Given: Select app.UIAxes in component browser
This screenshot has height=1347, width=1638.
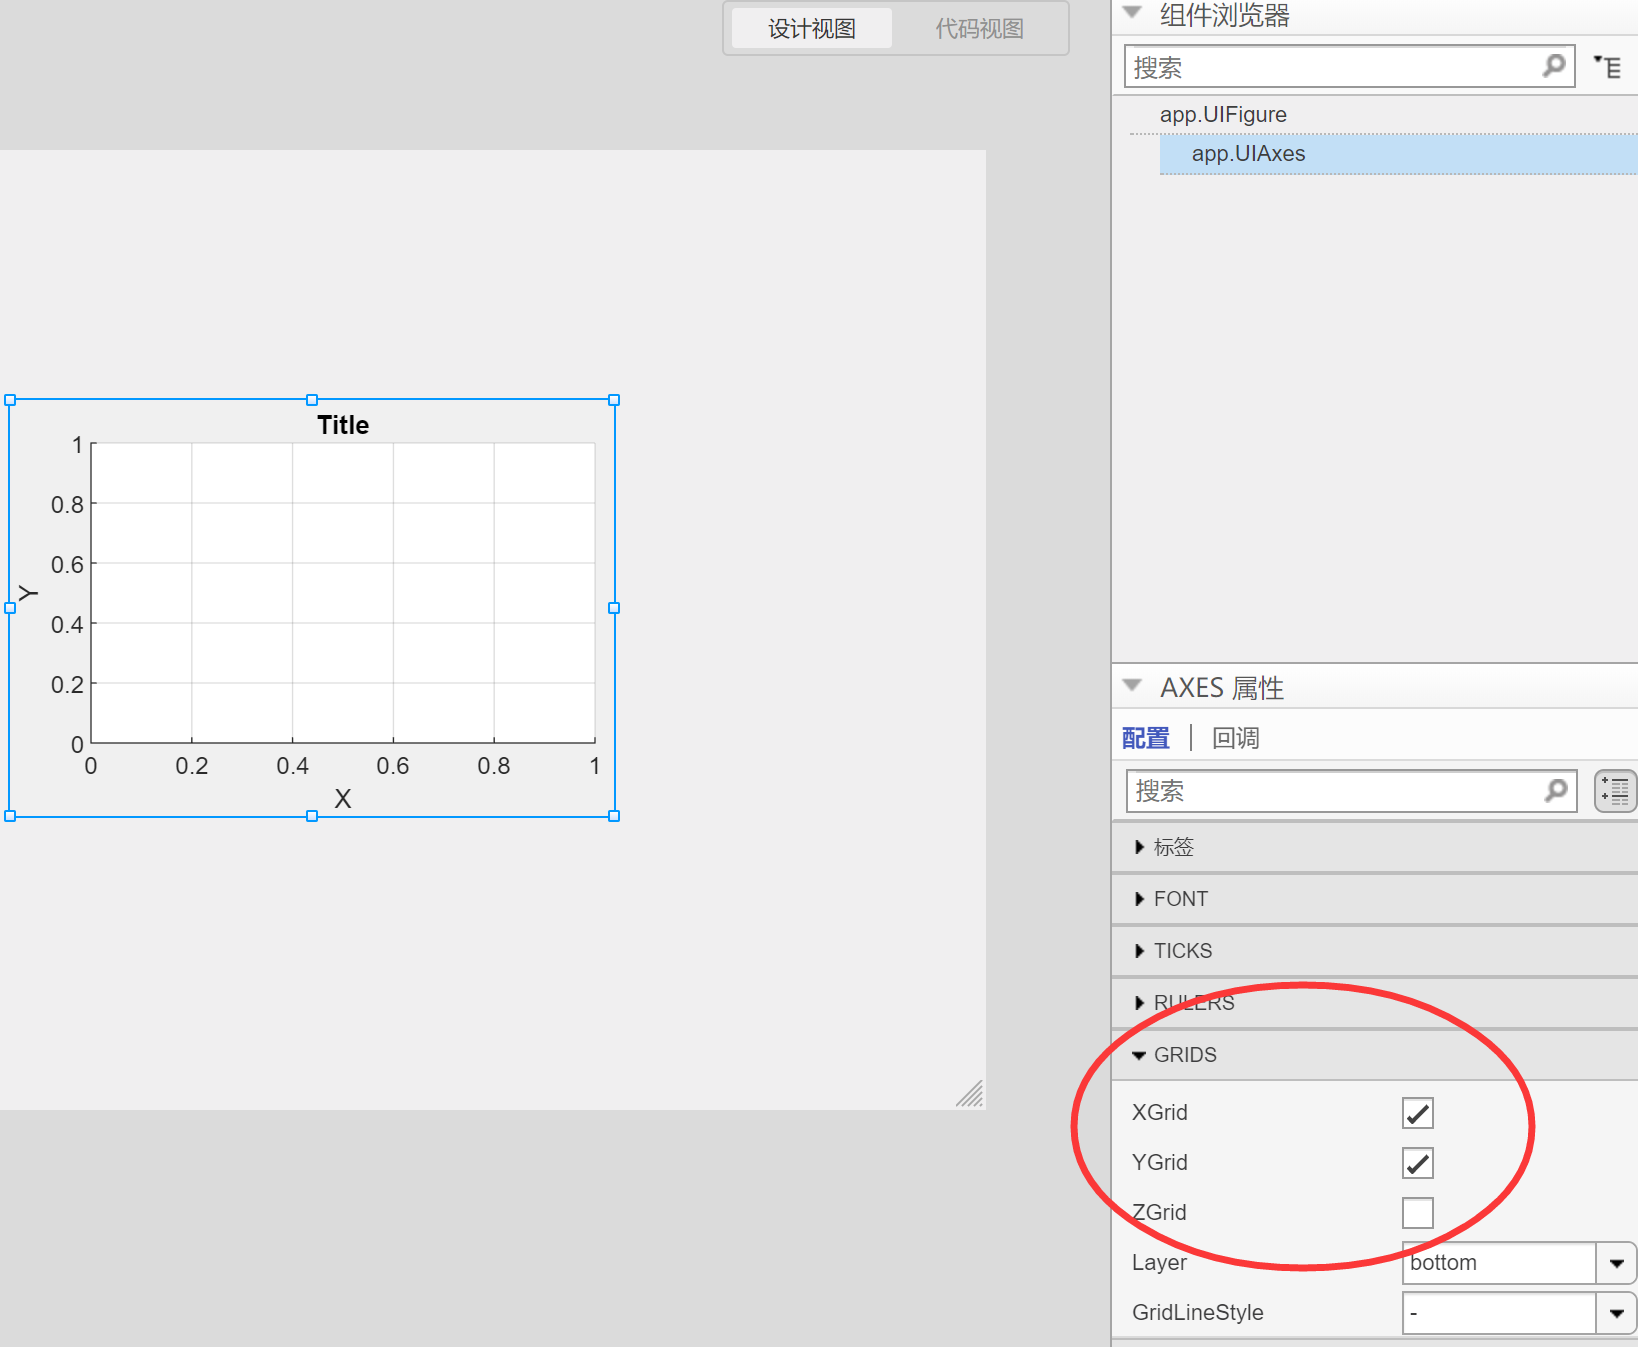Looking at the screenshot, I should (x=1248, y=153).
